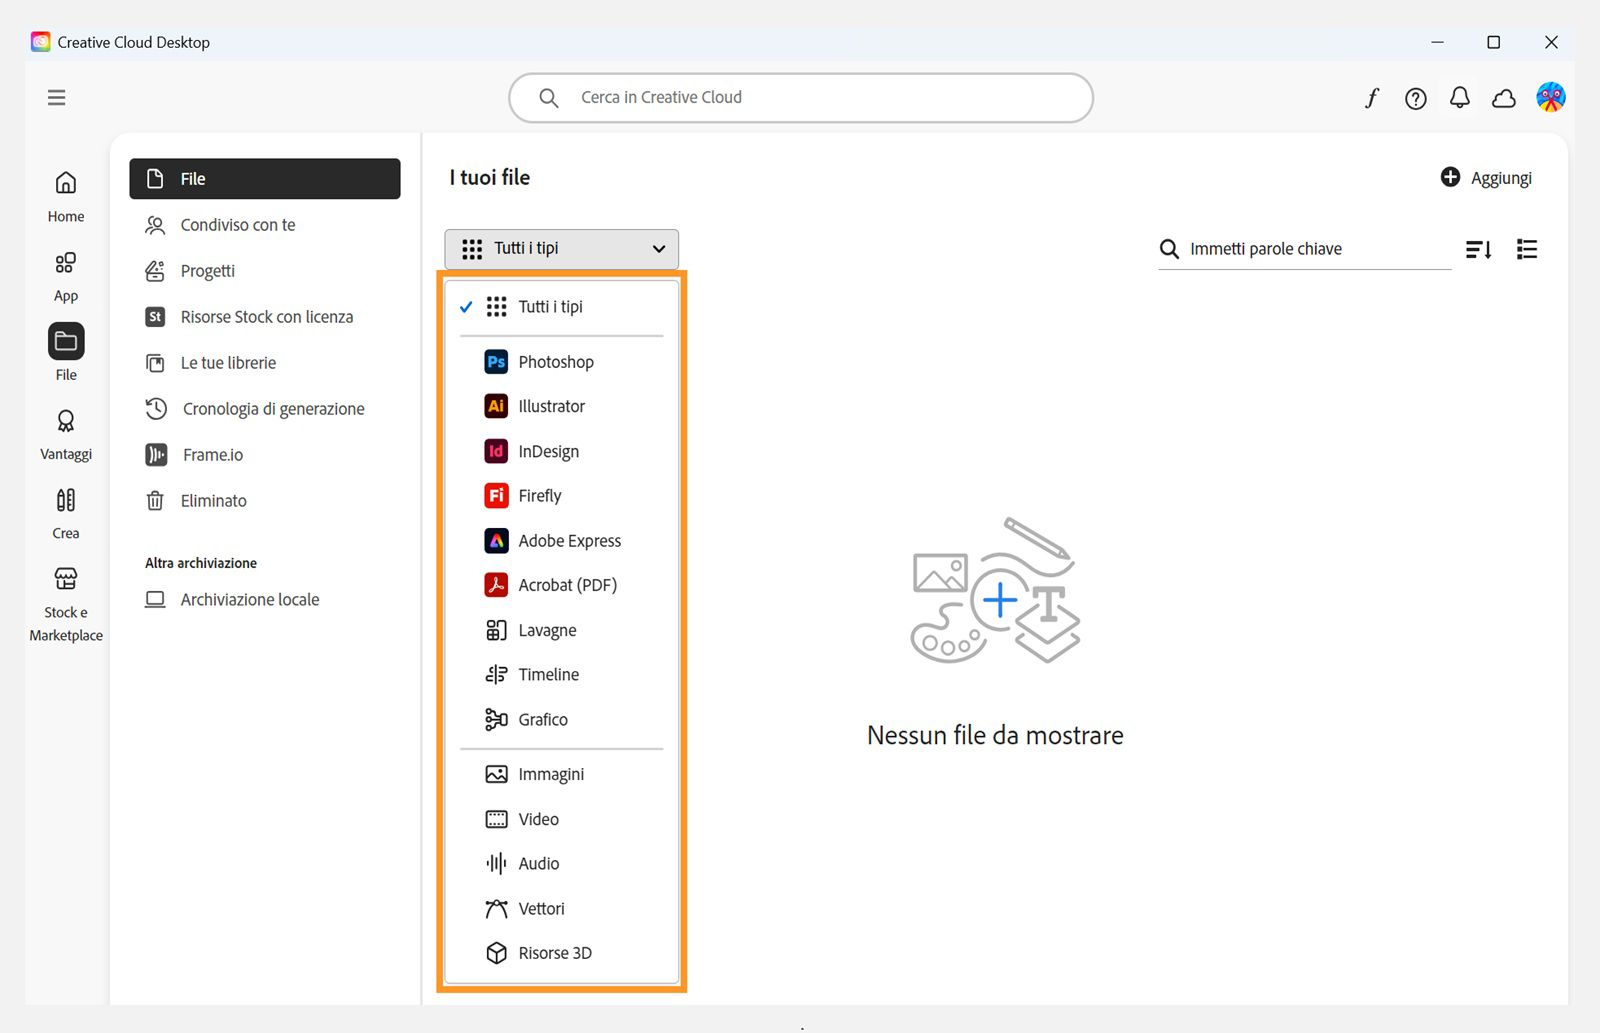Screen dimensions: 1600x1033
Task: Open Condiviso con te
Action: coord(265,225)
